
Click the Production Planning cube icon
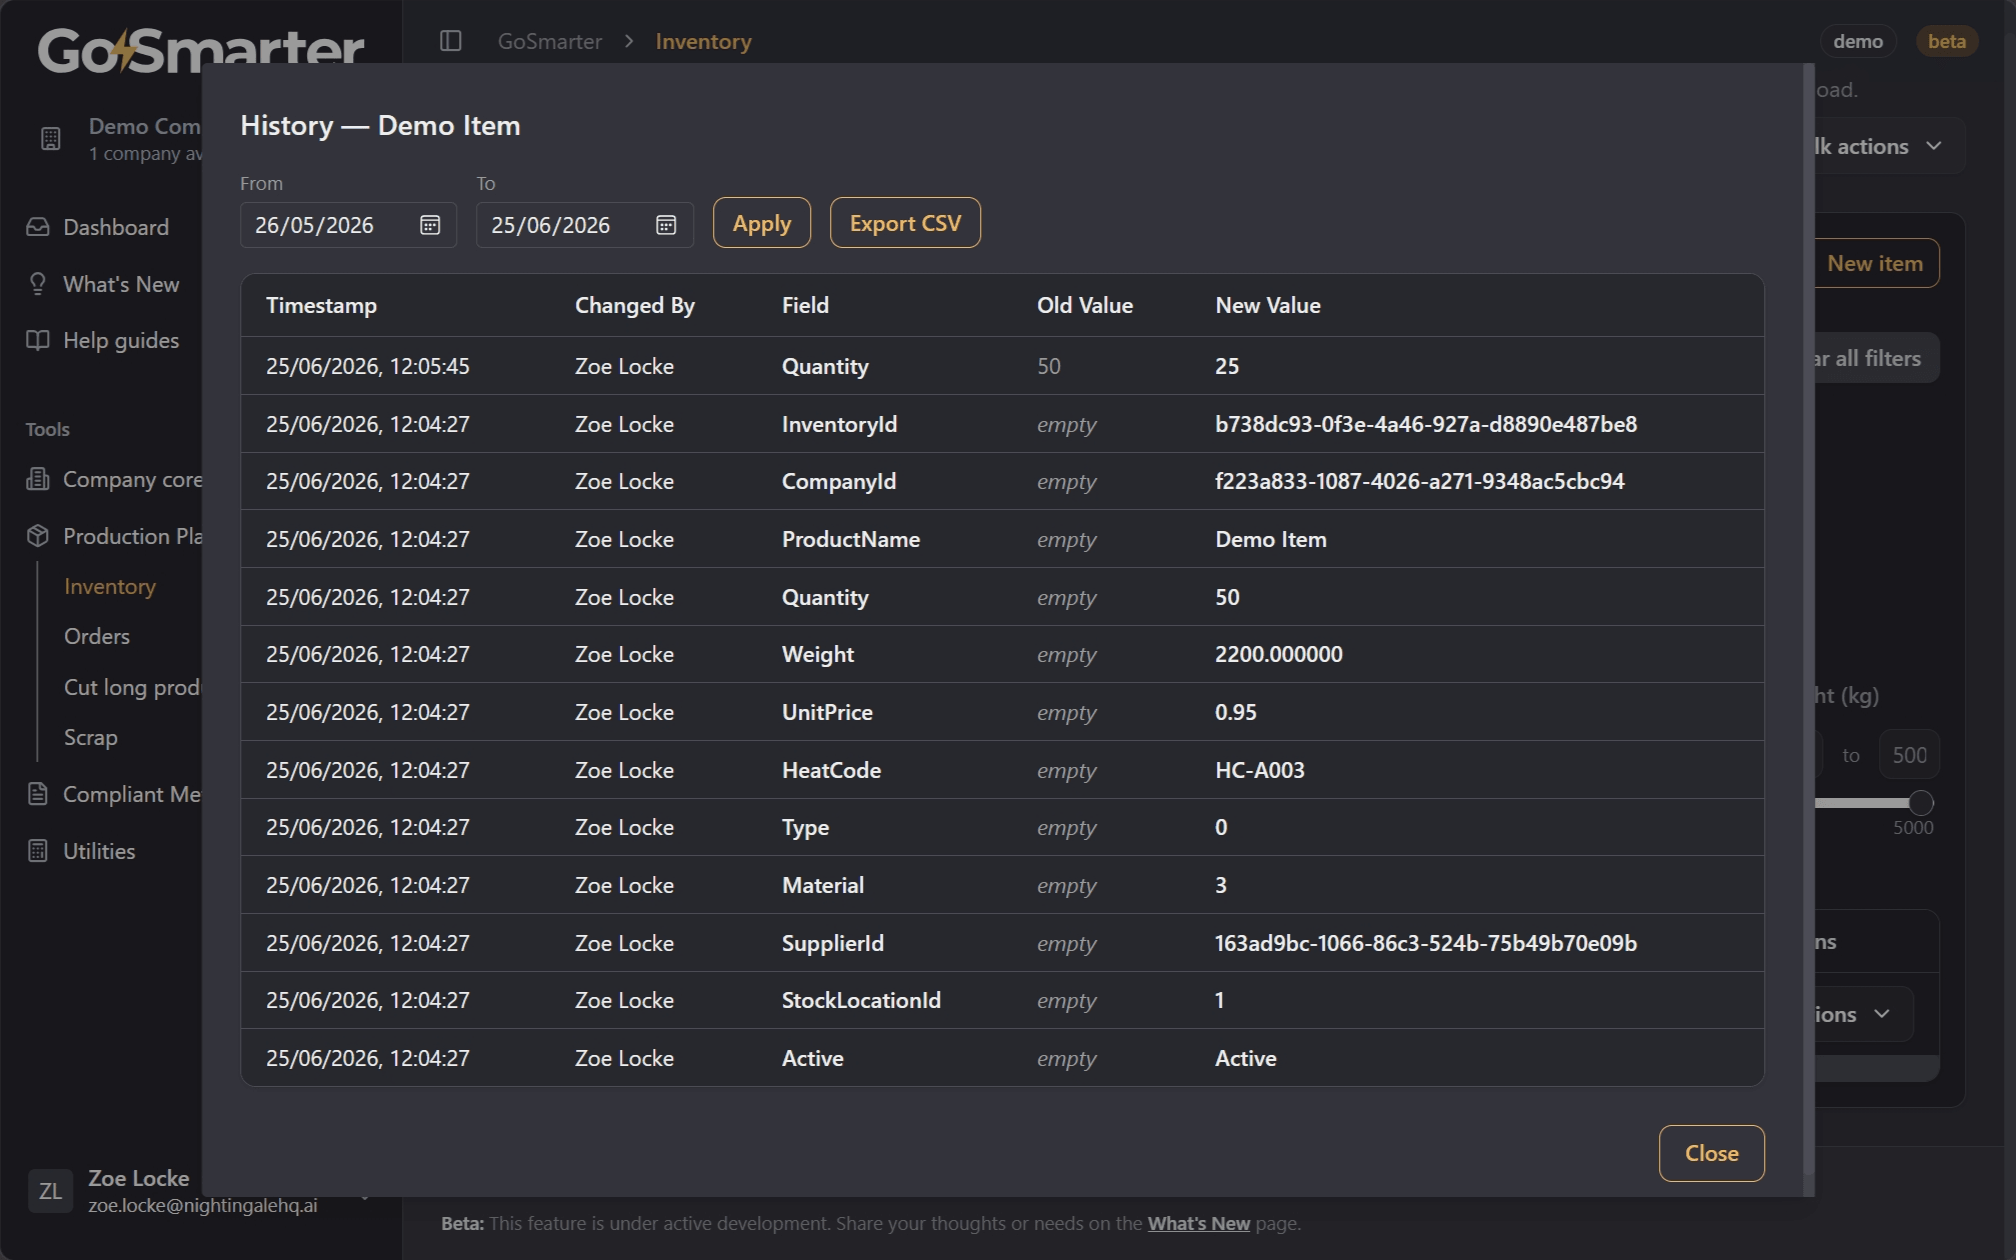click(x=38, y=536)
